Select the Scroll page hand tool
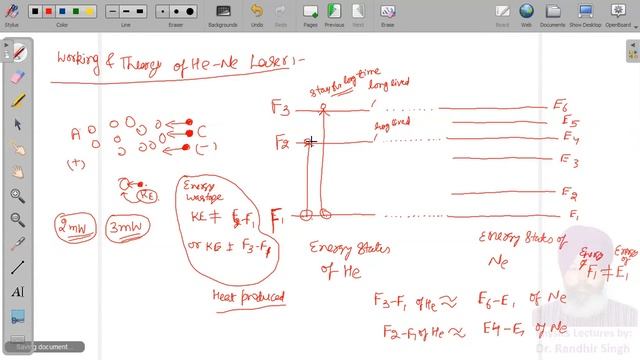This screenshot has width=640, height=360. (x=18, y=172)
